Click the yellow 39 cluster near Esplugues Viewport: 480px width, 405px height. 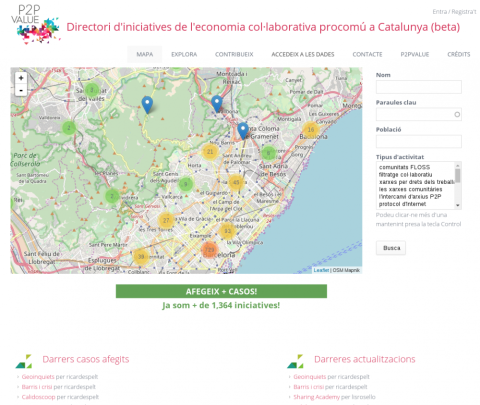click(x=141, y=257)
